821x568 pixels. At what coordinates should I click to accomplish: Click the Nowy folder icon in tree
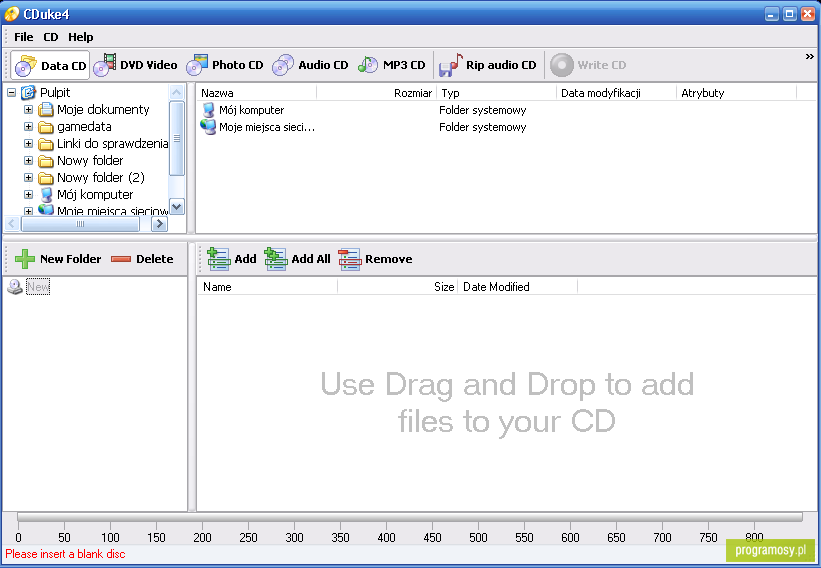point(46,161)
